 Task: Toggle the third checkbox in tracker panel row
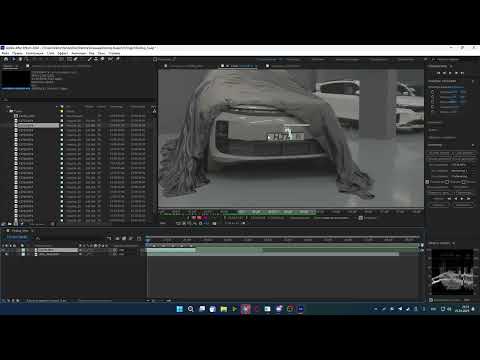pos(464,182)
